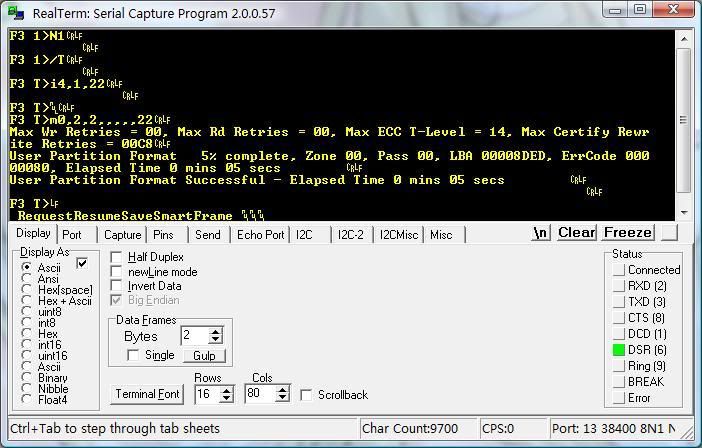The height and width of the screenshot is (448, 702).
Task: Click the BREAK status indicator
Action: click(619, 382)
